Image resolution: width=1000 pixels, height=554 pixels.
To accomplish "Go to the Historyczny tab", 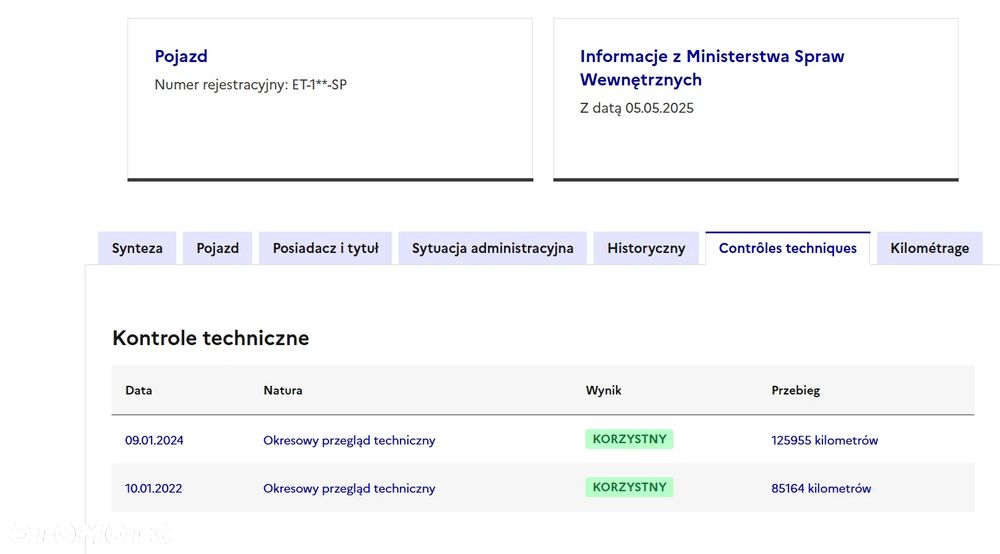I will point(646,248).
